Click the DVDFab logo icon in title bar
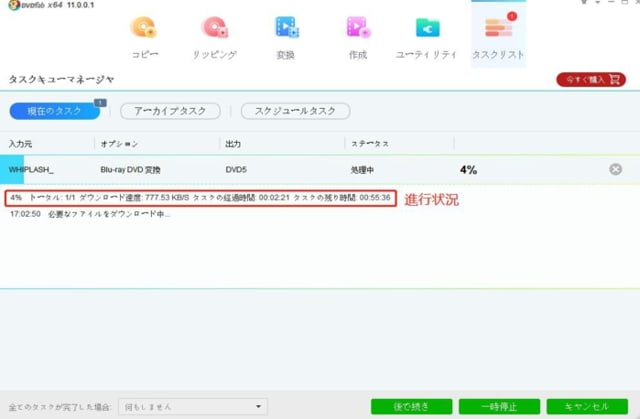This screenshot has height=419, width=640. pos(9,5)
